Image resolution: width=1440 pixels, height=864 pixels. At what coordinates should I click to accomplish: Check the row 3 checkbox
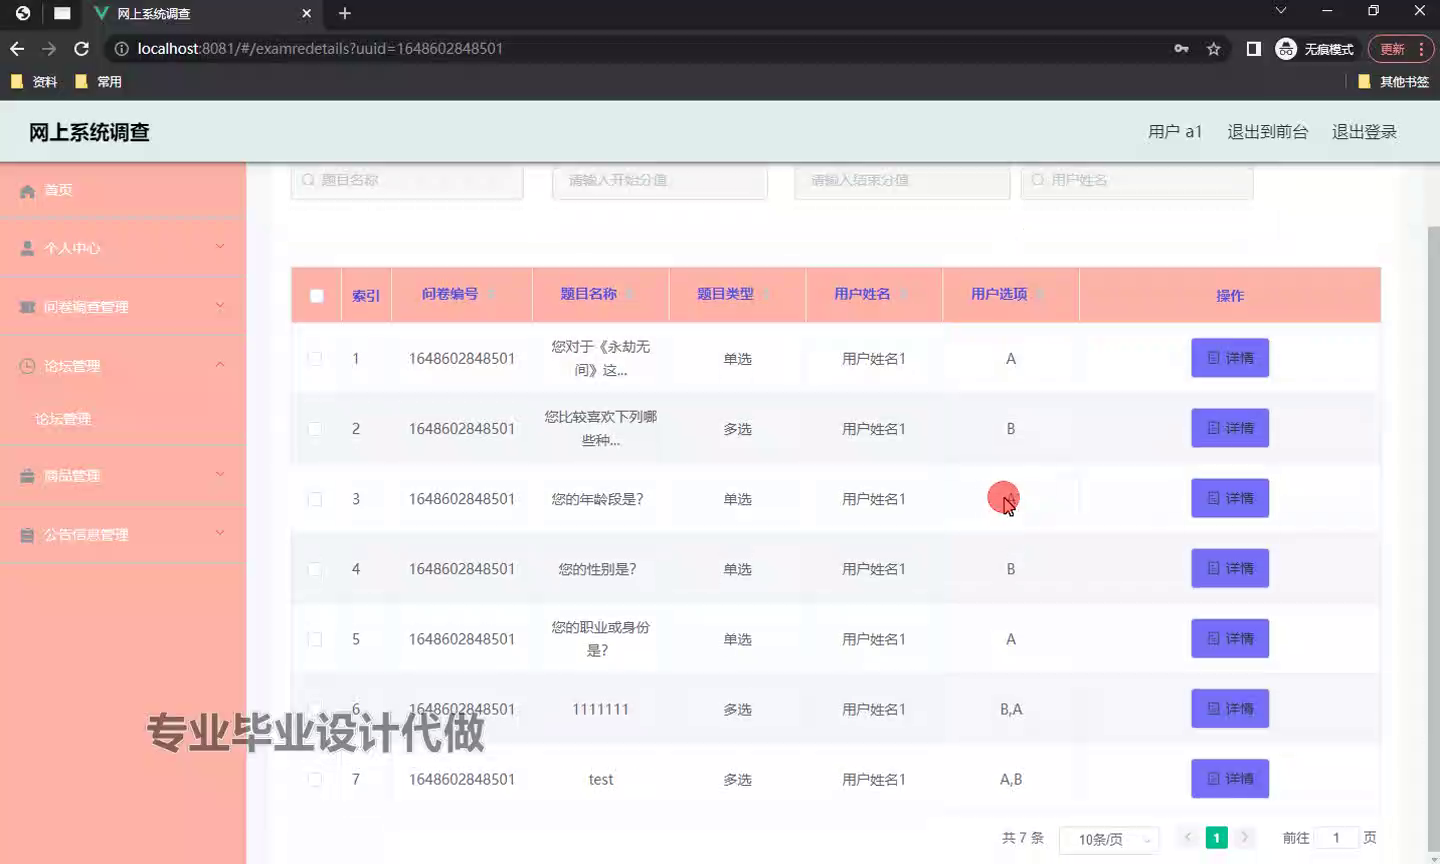tap(315, 498)
